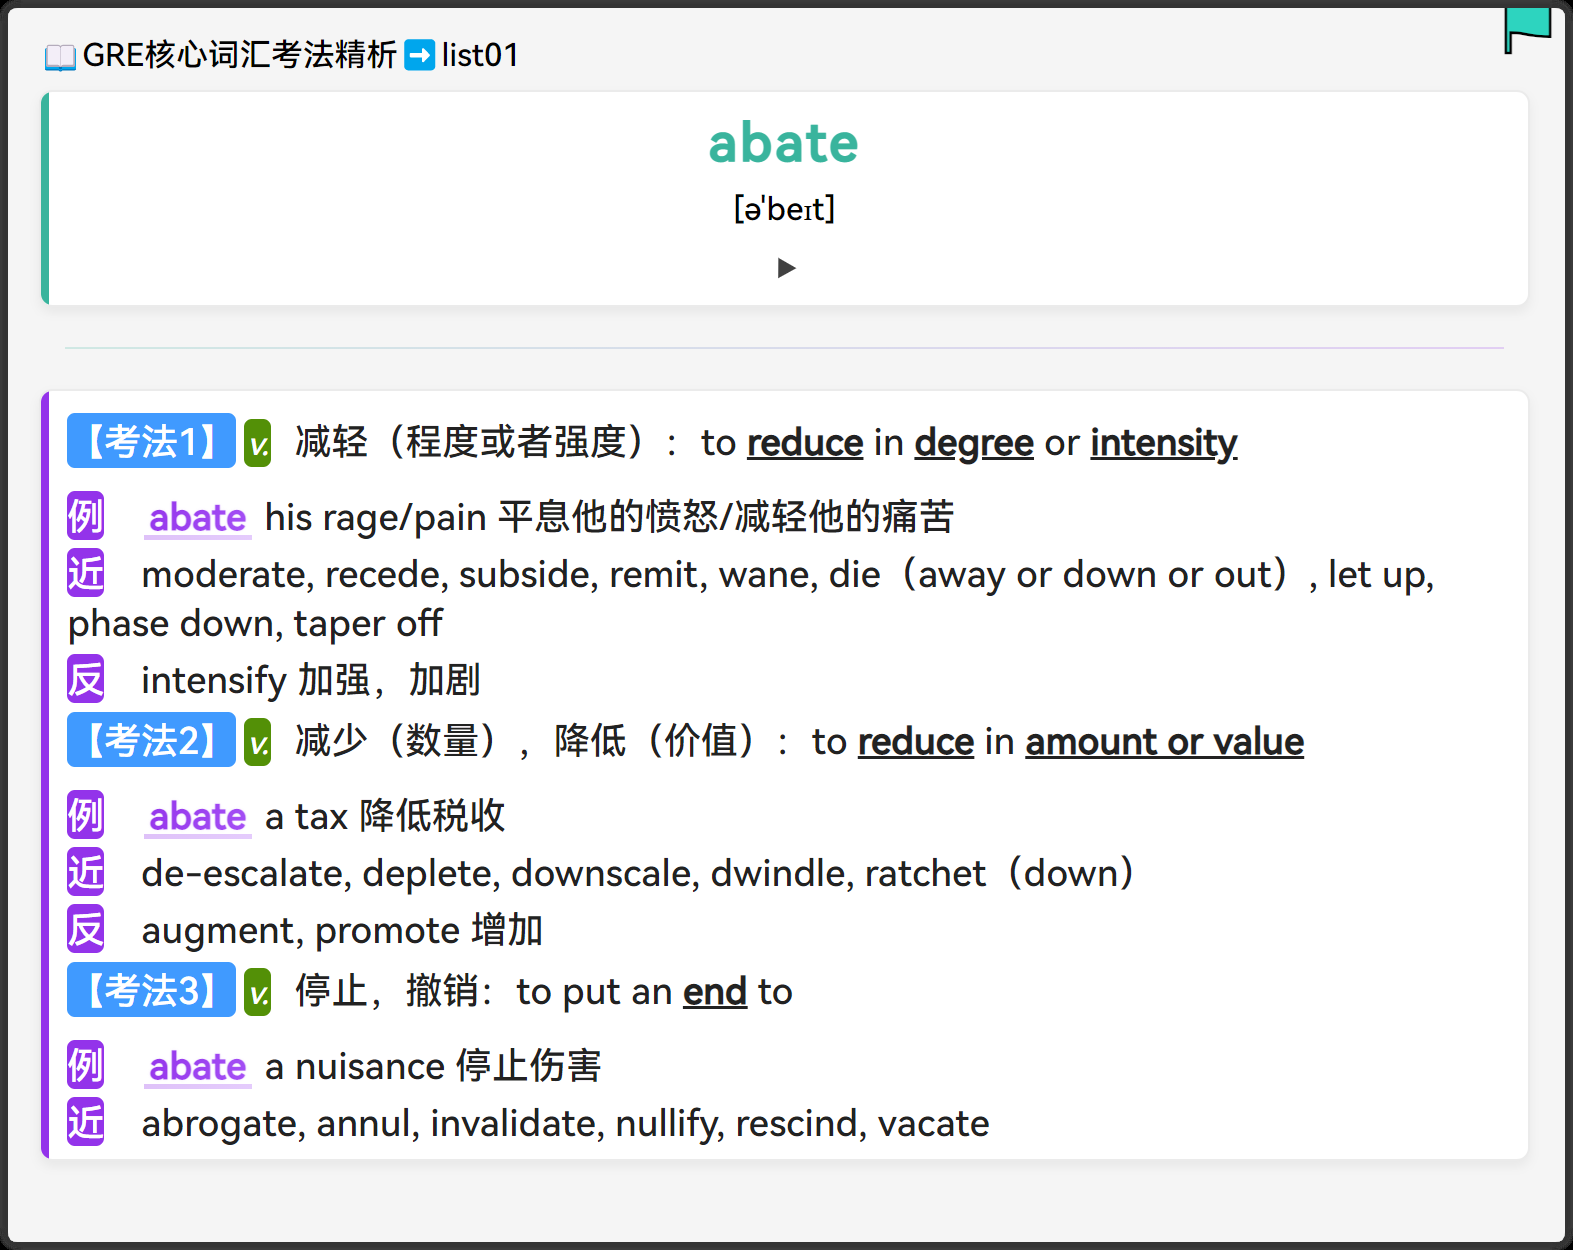Viewport: 1573px width, 1250px height.
Task: Select the 考法3 blue label
Action: (151, 990)
